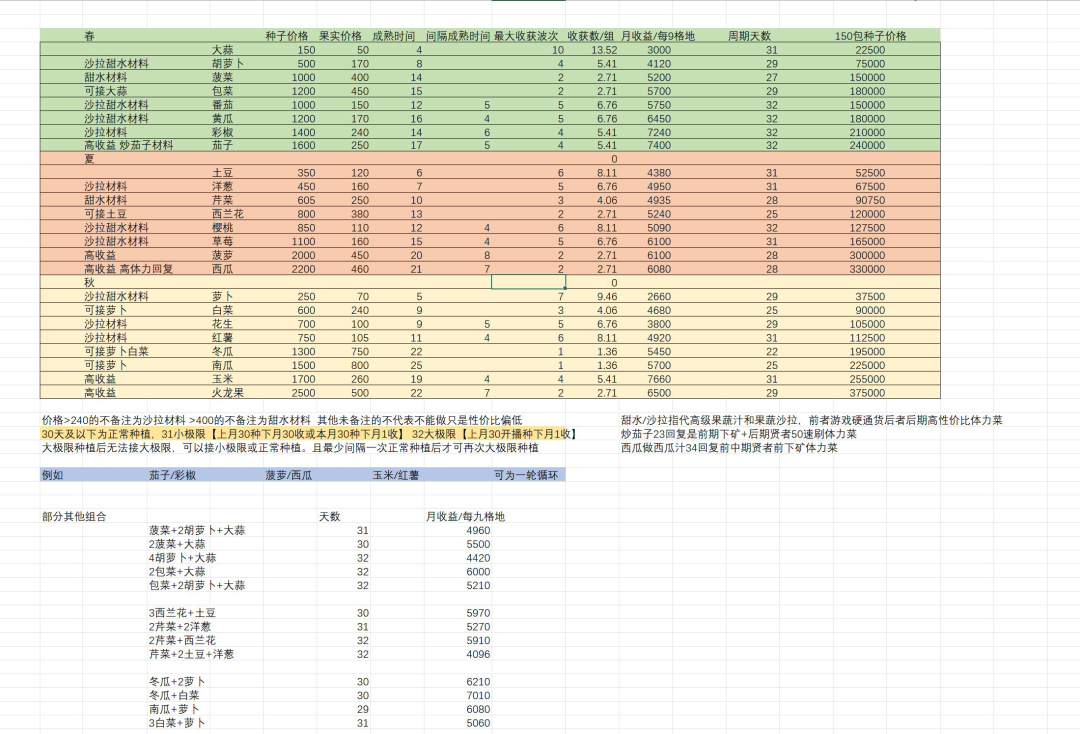This screenshot has width=1080, height=734.
Task: Click the combo cell '冬瓜+白菜'
Action: 174,695
